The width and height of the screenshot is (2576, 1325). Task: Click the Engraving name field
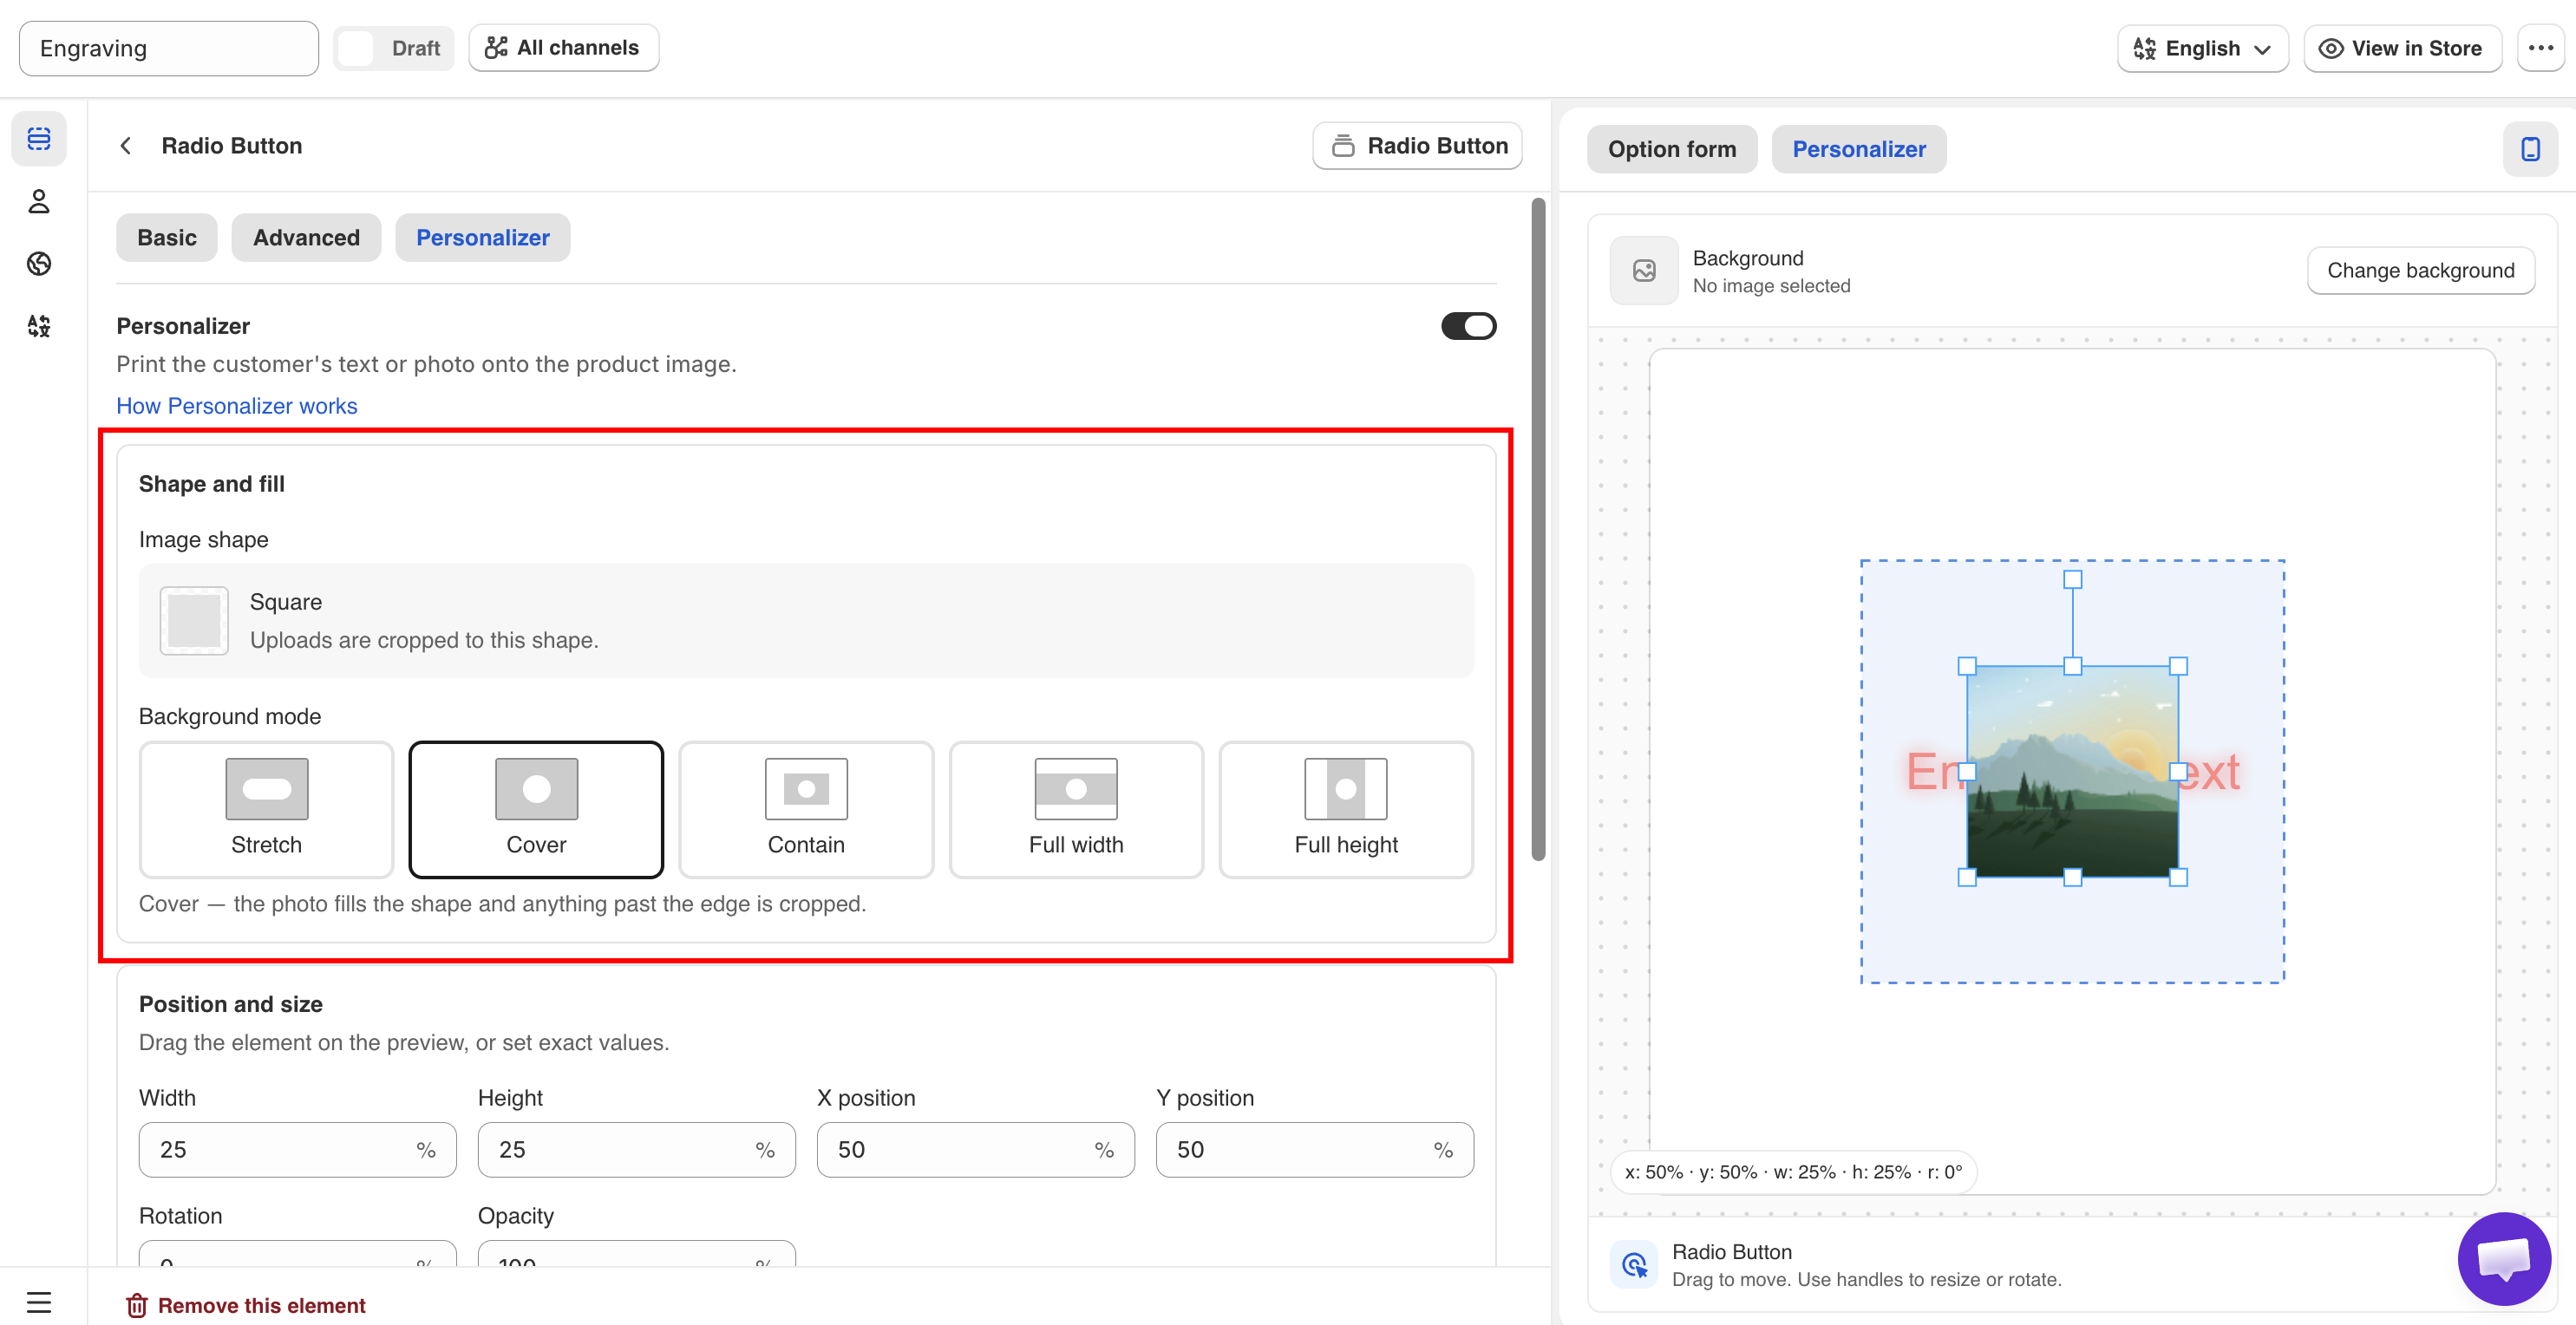click(x=169, y=48)
